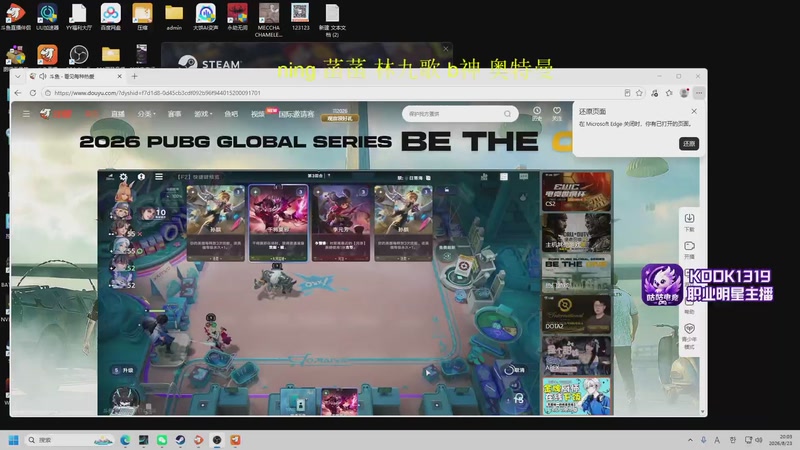Open Edge reader view icon
This screenshot has width=800, height=450.
(627, 93)
